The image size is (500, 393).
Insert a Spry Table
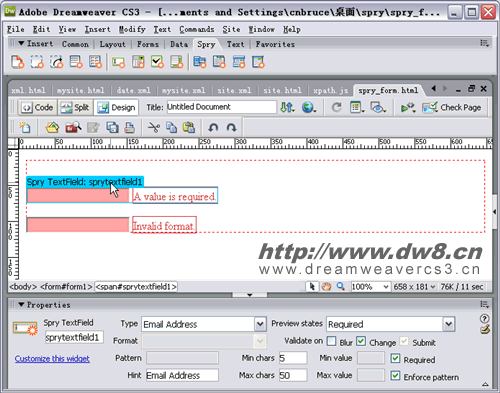point(95,62)
